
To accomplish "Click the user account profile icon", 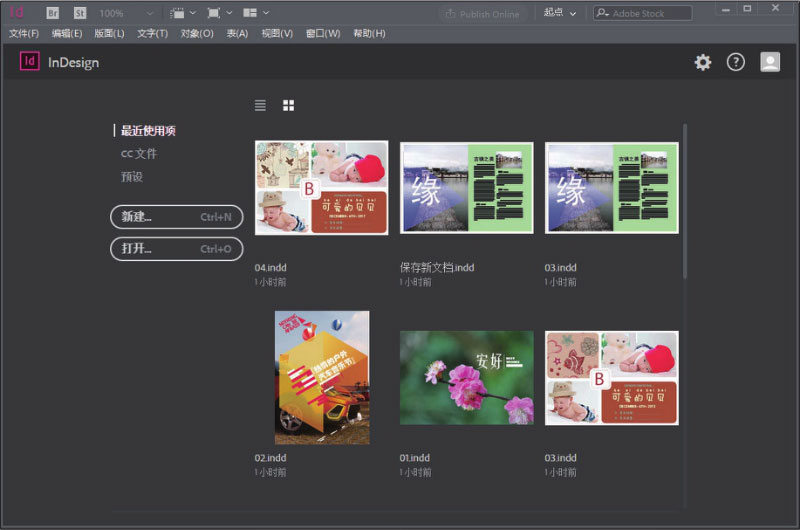I will tap(769, 62).
